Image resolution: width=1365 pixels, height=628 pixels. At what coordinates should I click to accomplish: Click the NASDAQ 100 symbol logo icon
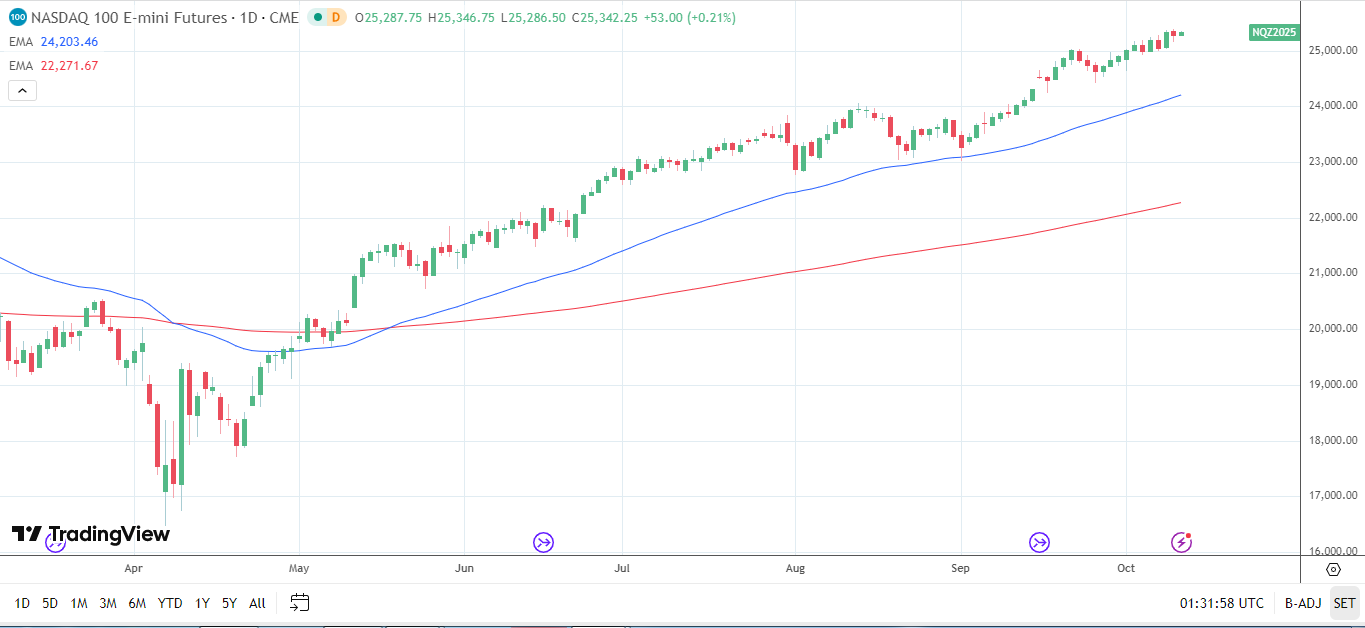(17, 17)
